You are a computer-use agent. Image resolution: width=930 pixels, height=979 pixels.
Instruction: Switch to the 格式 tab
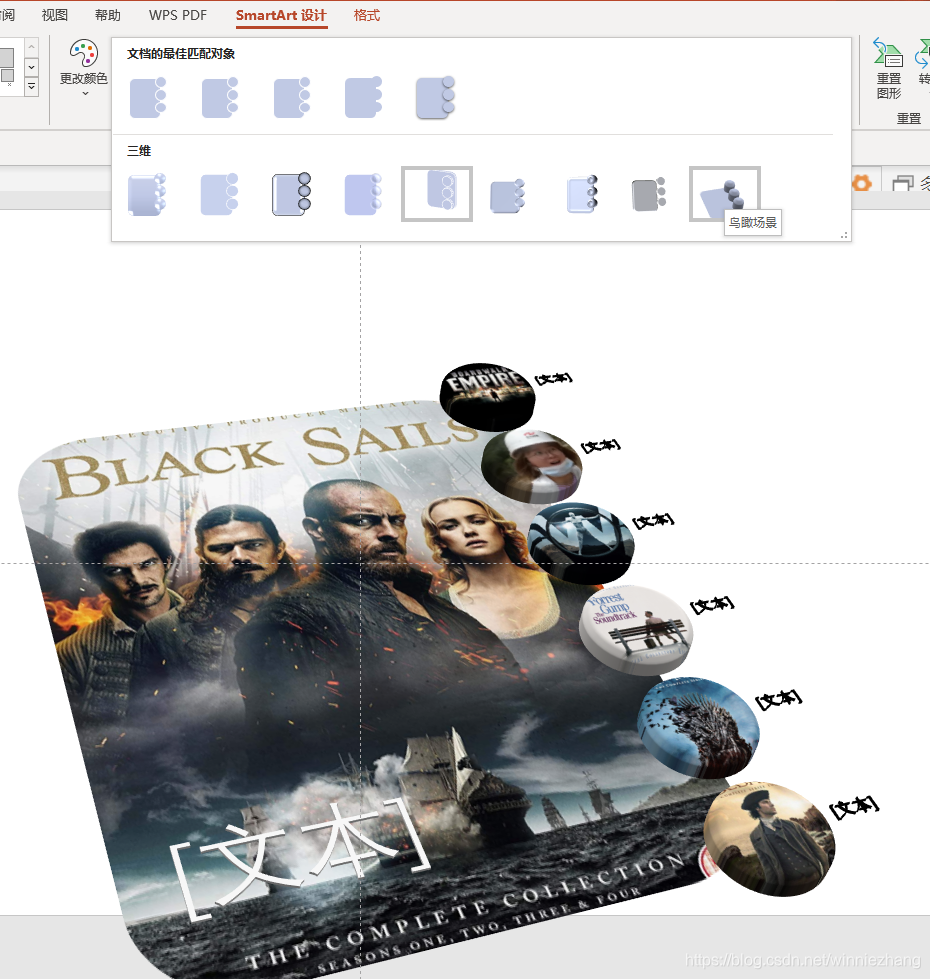click(x=366, y=15)
